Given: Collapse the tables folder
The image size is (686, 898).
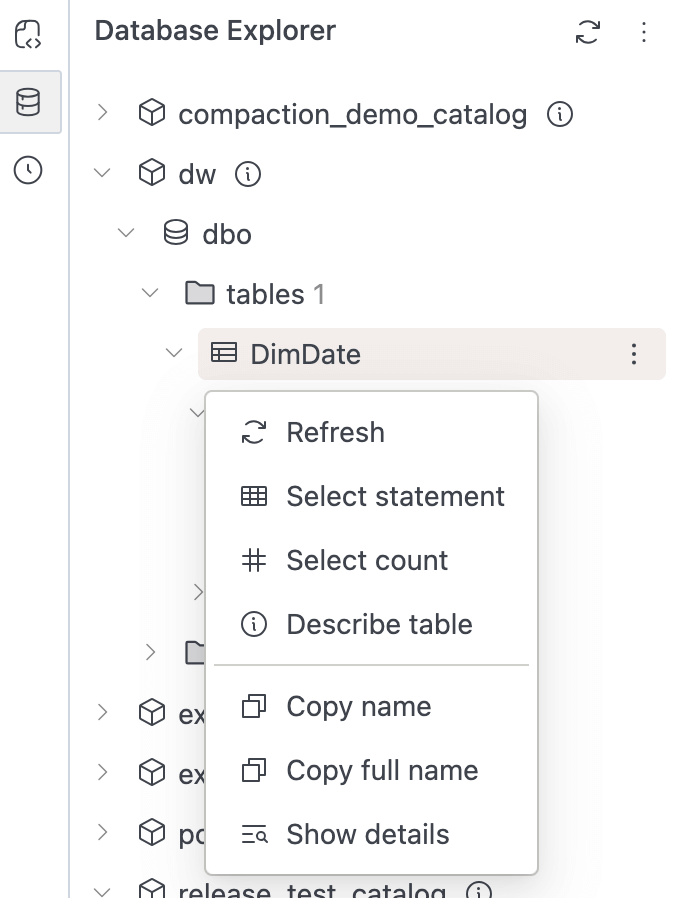Looking at the screenshot, I should coord(150,294).
